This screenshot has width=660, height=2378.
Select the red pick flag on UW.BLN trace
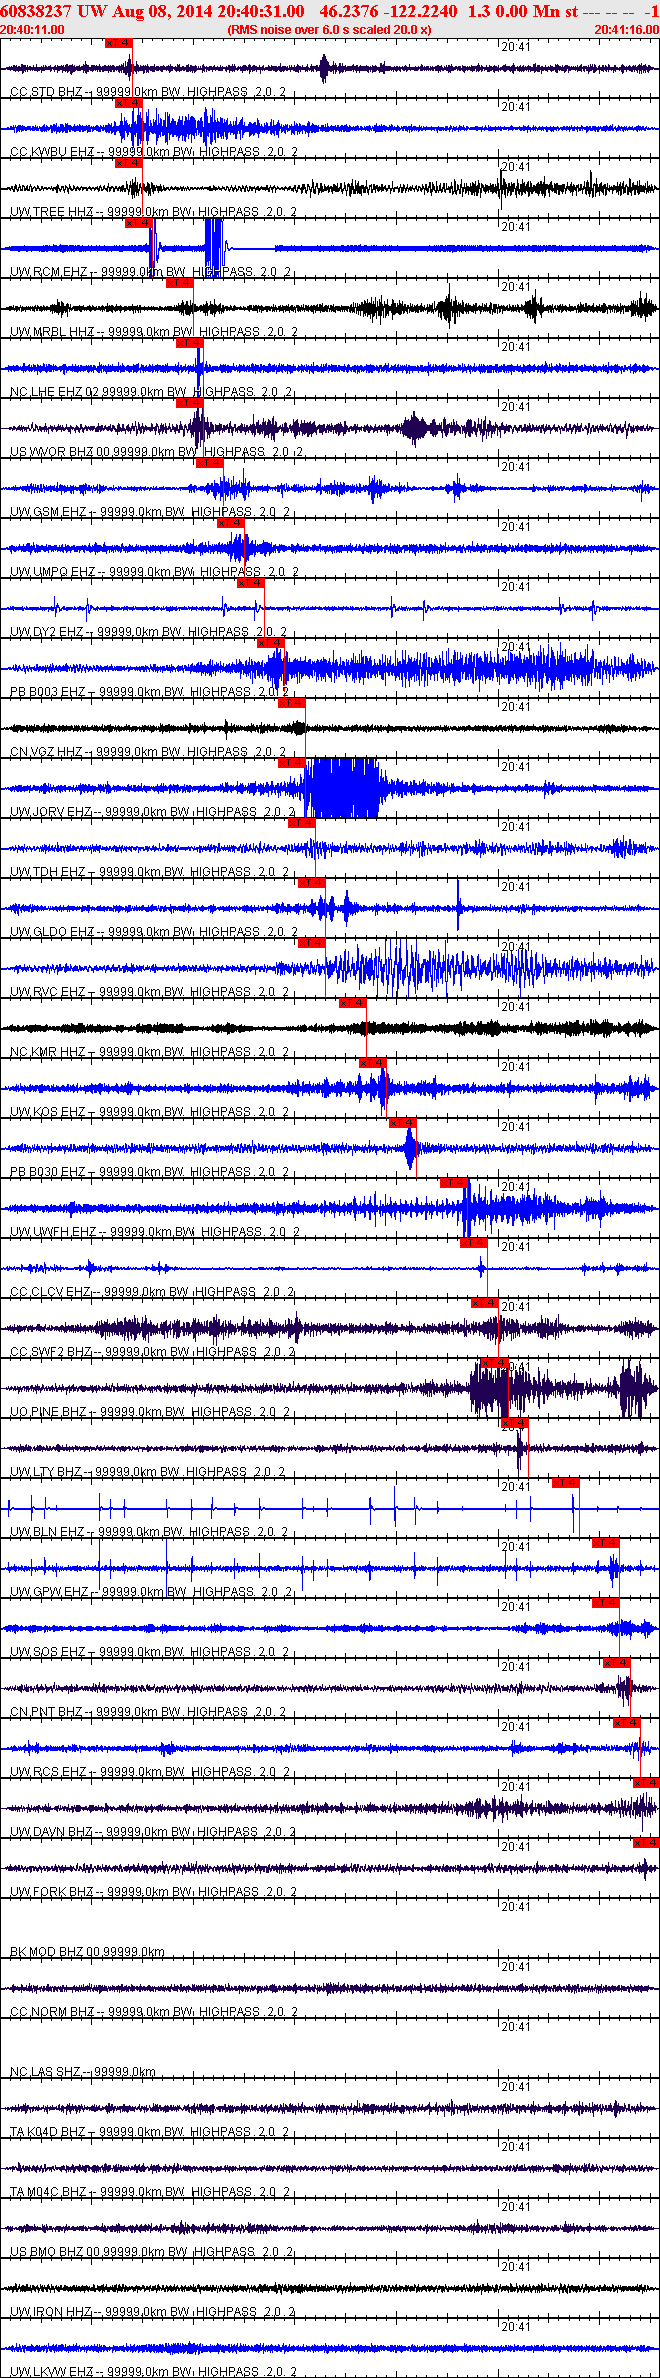point(565,1483)
